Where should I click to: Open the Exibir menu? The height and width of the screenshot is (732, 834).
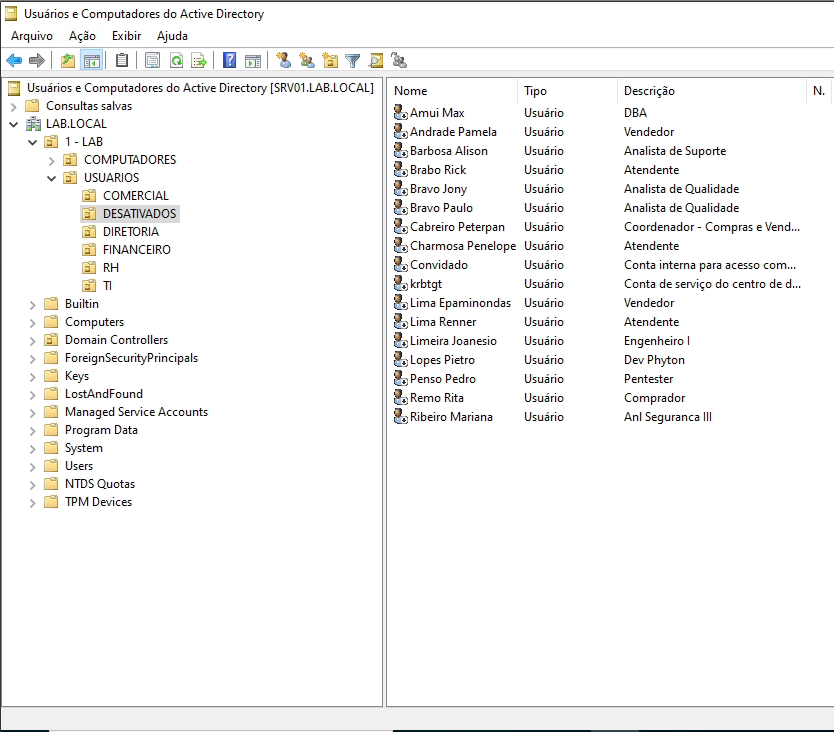point(127,36)
